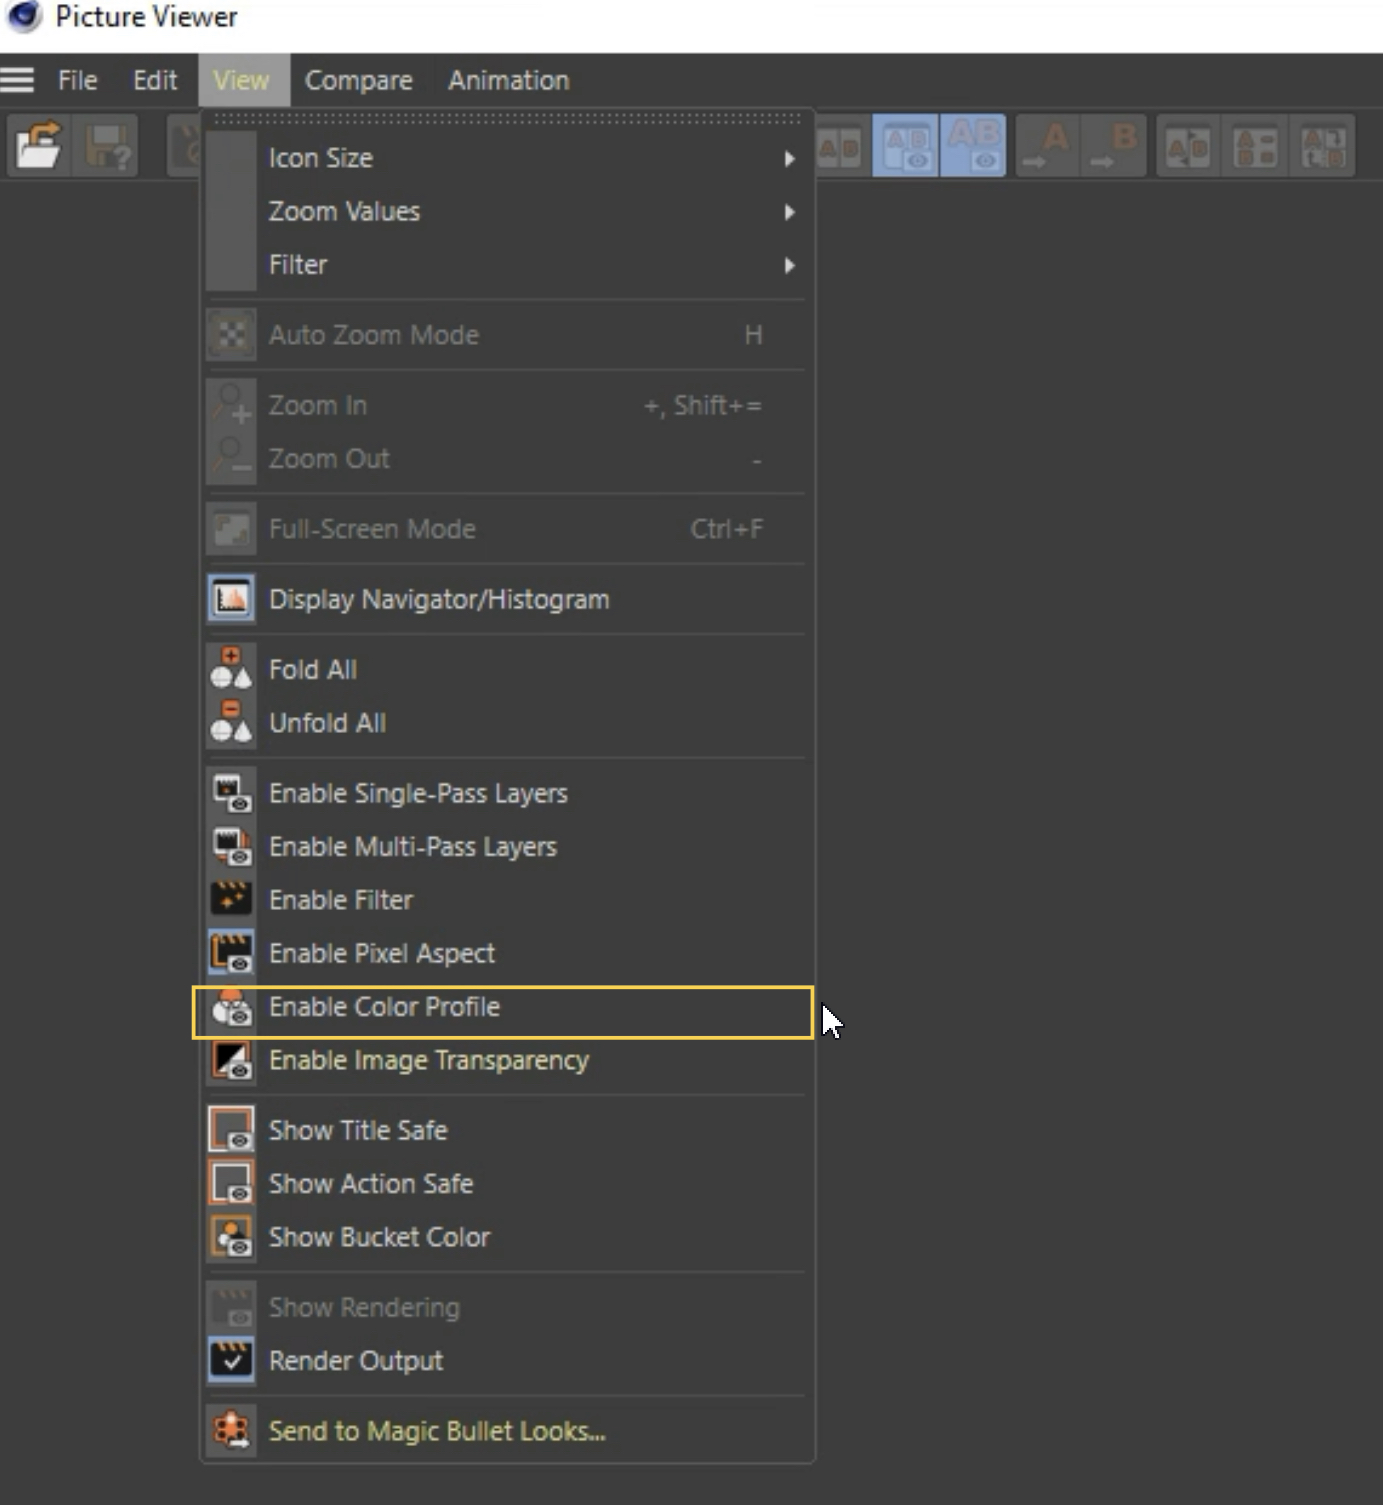Select Enable Multi-Pass Layers entry
The image size is (1383, 1505).
coord(503,846)
